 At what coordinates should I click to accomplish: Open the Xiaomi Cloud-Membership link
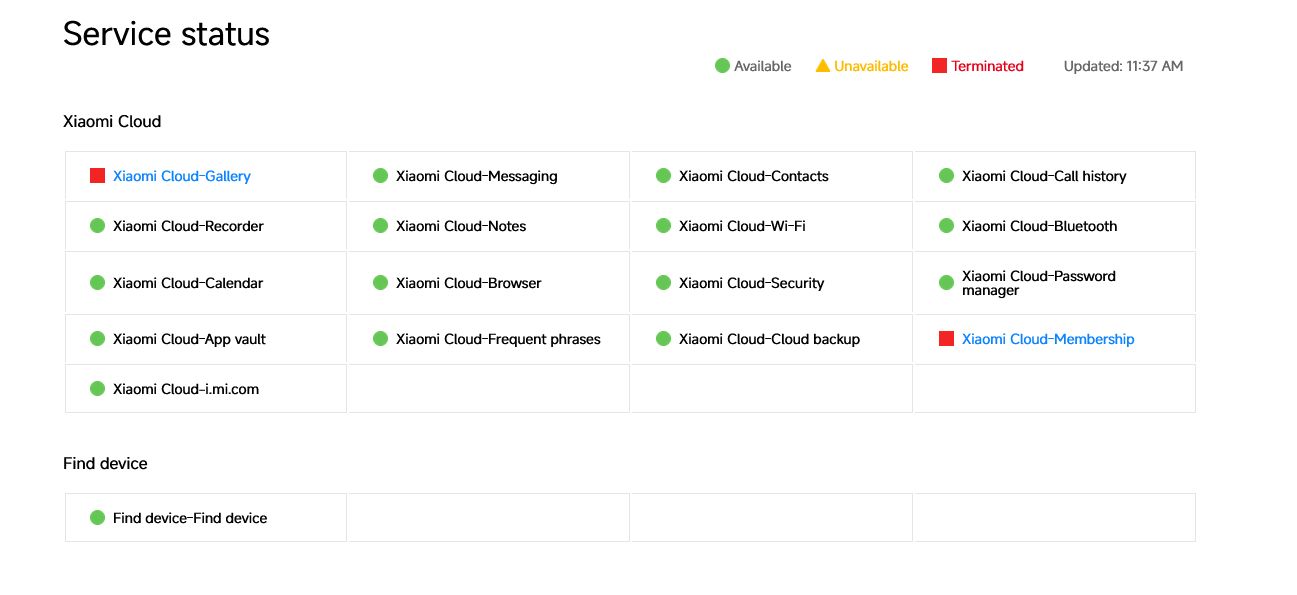coord(1047,339)
